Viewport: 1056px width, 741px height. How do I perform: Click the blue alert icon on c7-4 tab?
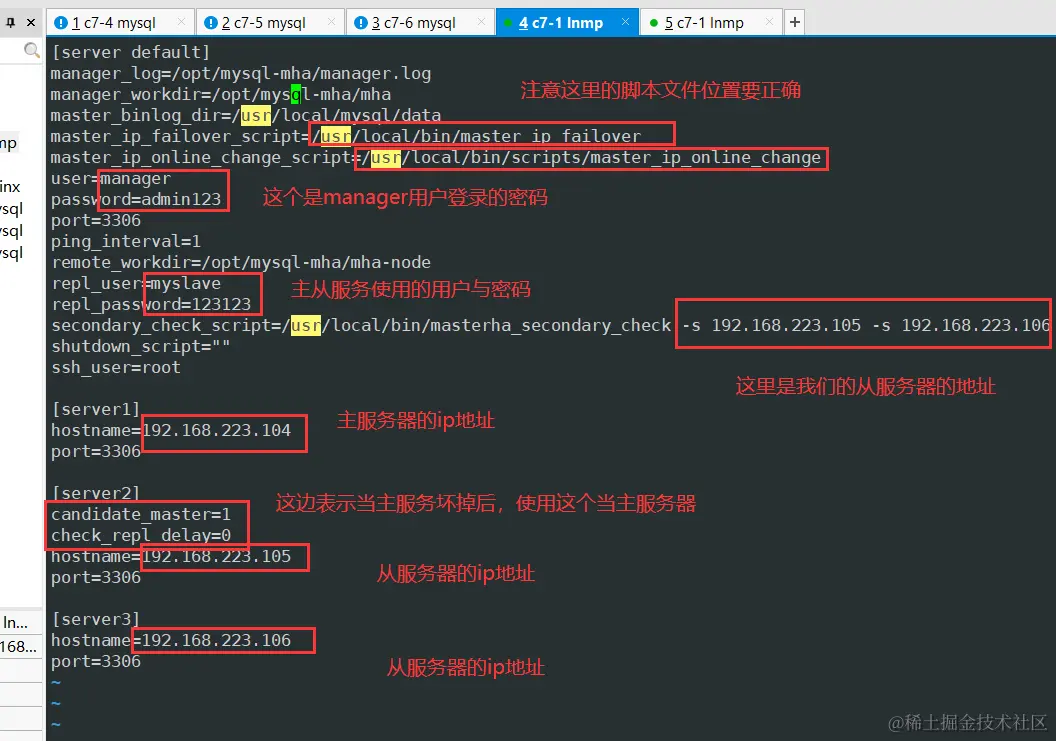[x=61, y=23]
